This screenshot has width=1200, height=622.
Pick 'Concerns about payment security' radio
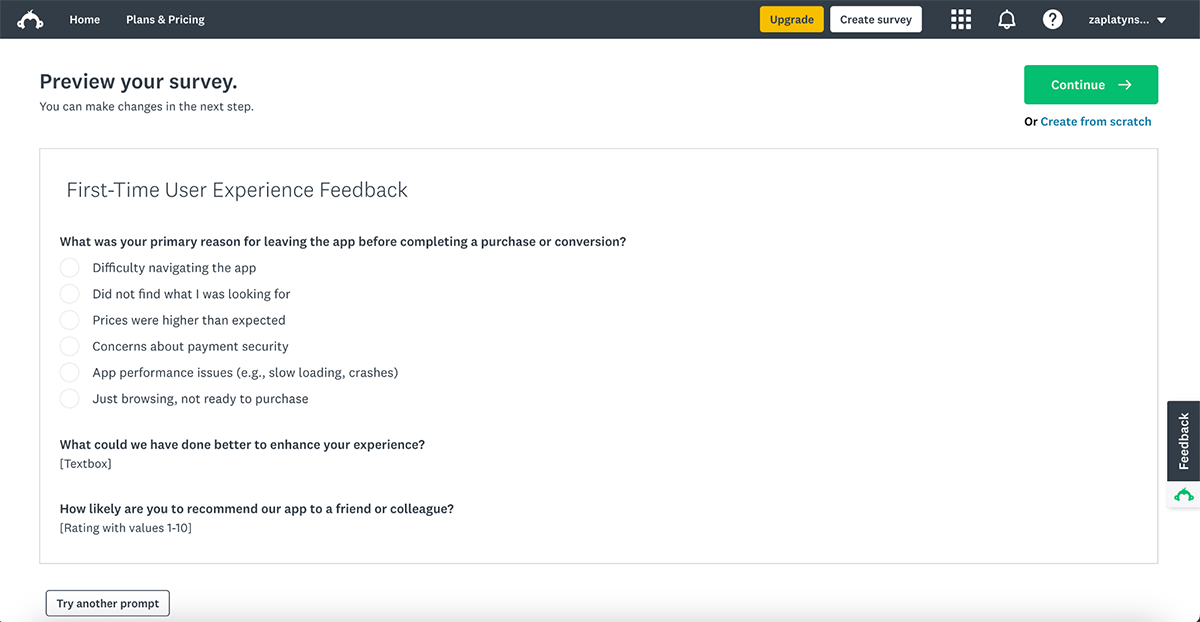pos(69,346)
